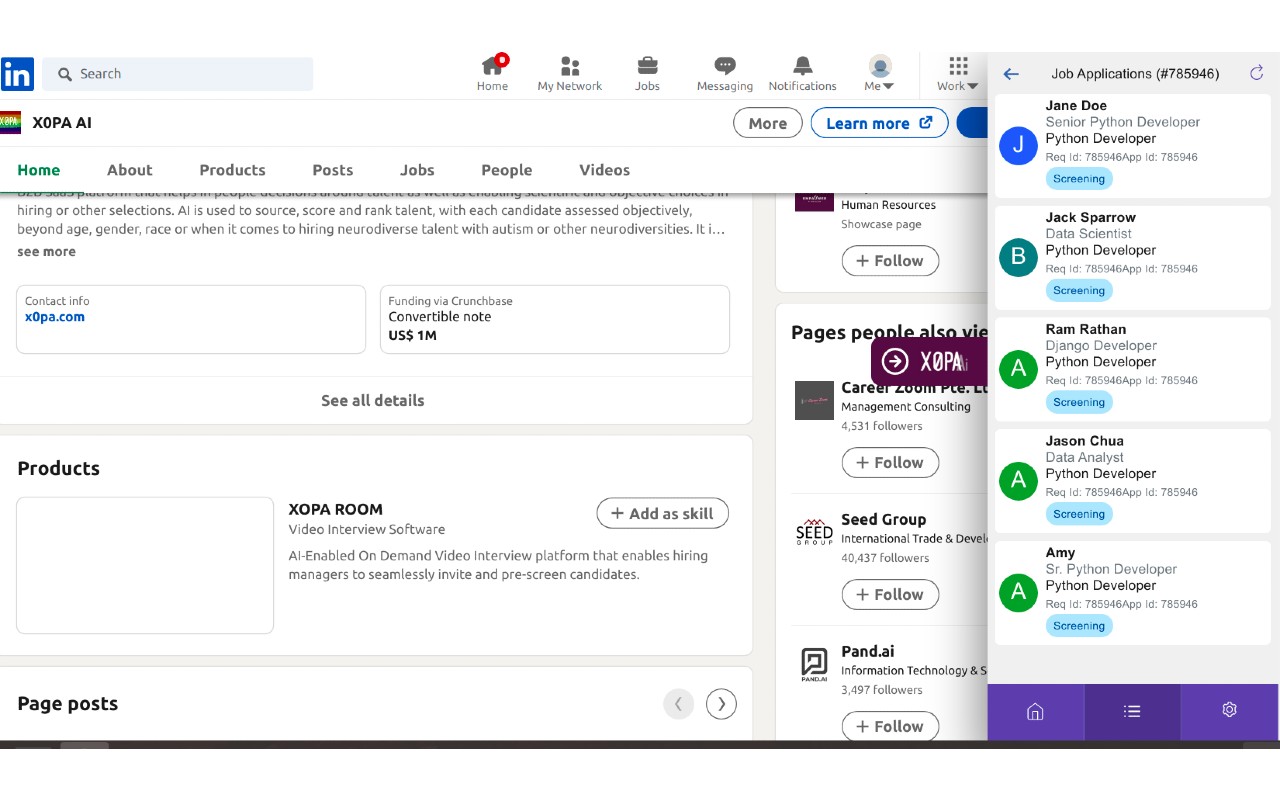Expand the Me profile menu
Viewport: 1280px width, 800px height.
(x=880, y=74)
